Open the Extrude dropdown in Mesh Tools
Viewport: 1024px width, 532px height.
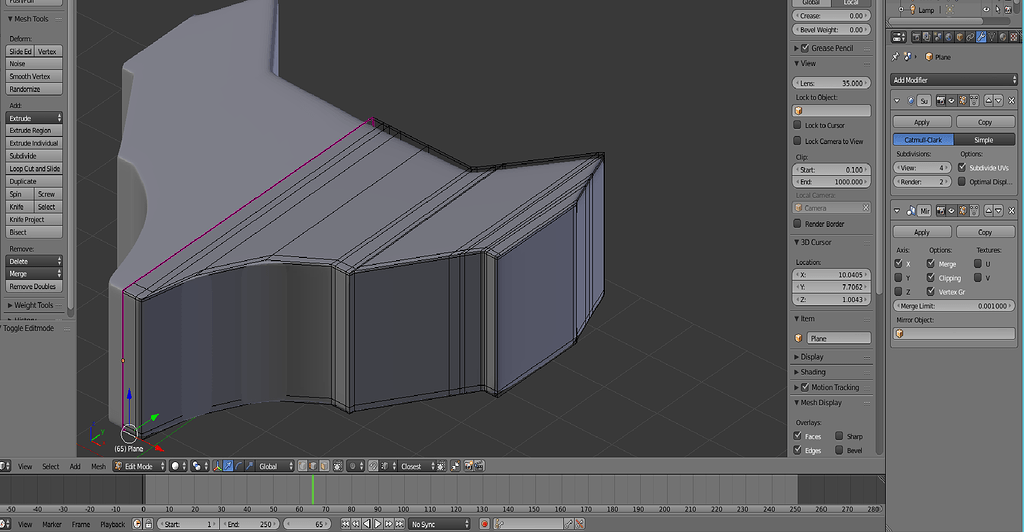34,118
